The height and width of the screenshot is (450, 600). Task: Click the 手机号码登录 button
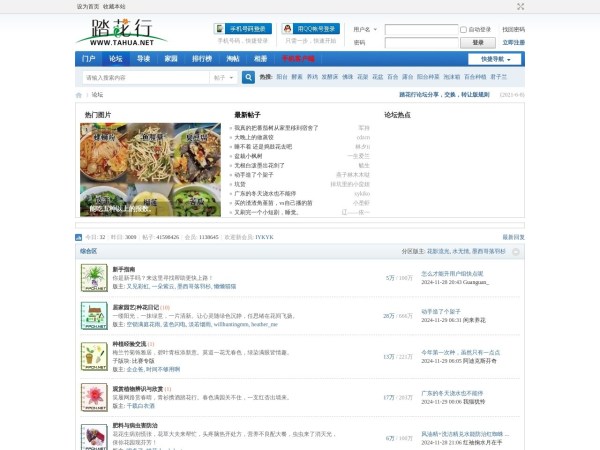pyautogui.click(x=242, y=29)
